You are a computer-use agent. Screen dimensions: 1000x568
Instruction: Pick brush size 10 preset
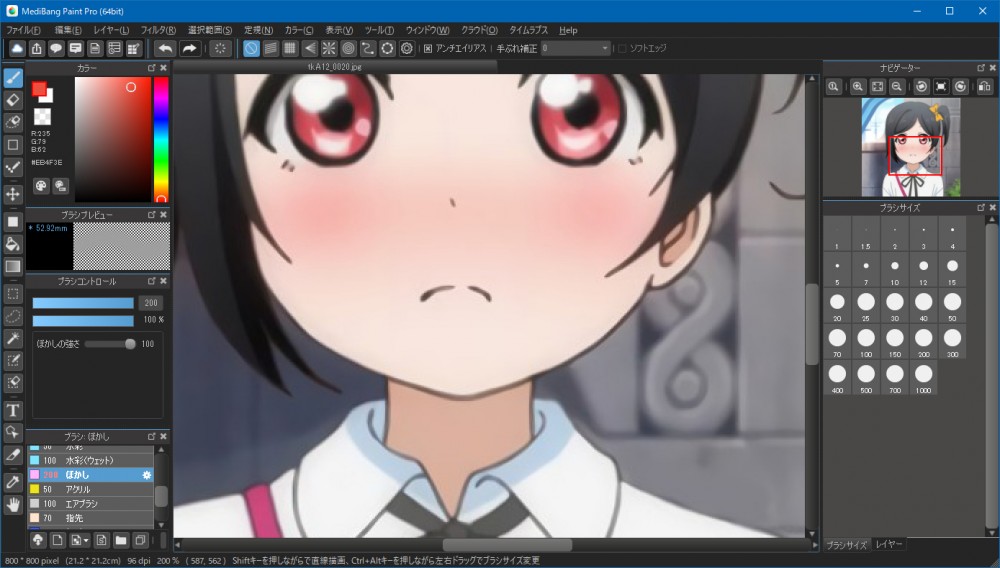[x=895, y=270]
